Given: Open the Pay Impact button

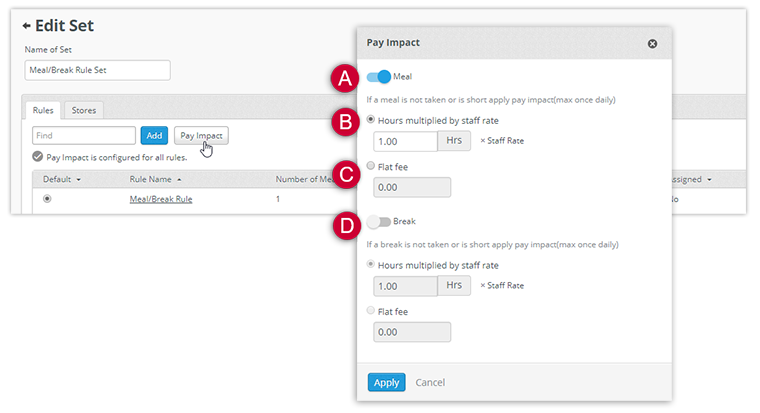Looking at the screenshot, I should click(x=202, y=135).
